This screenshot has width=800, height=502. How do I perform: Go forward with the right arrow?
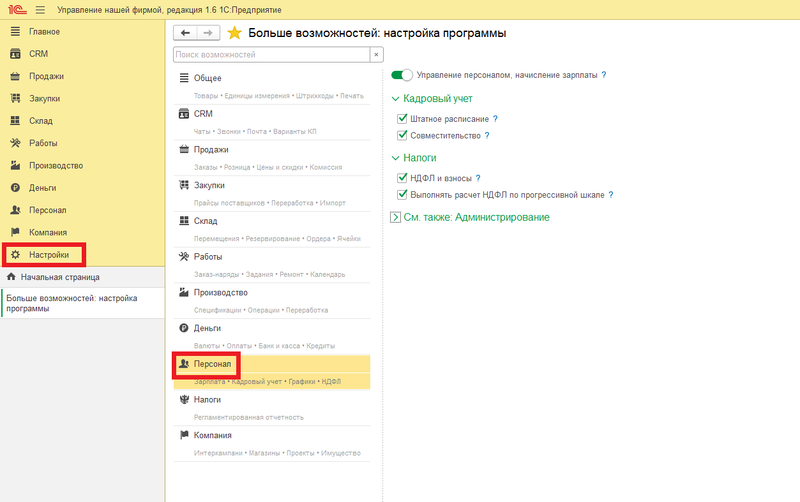(x=208, y=33)
